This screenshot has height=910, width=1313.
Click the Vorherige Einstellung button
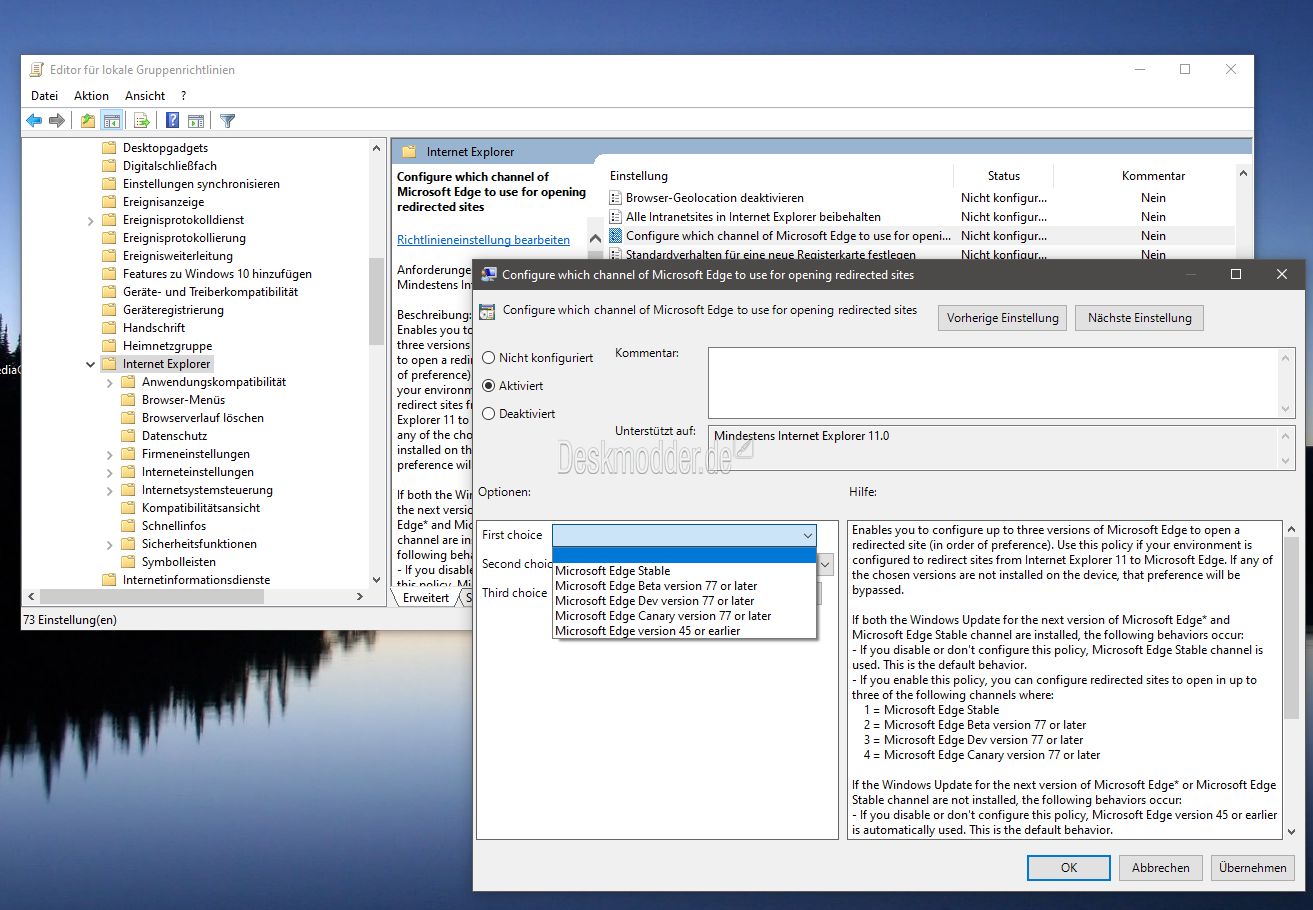pyautogui.click(x=1002, y=318)
